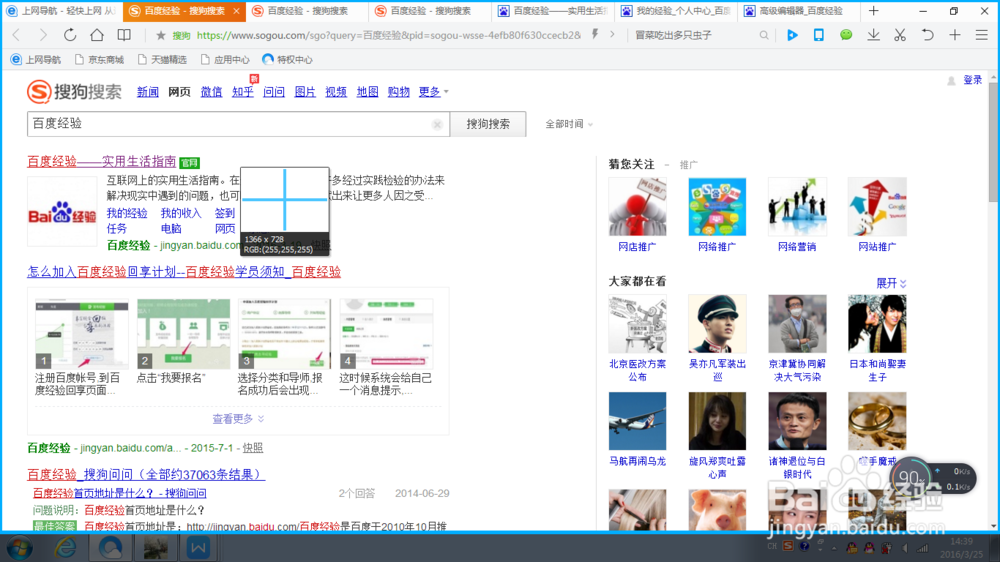The image size is (1000, 562).
Task: Select the 知乎 search category
Action: point(242,92)
